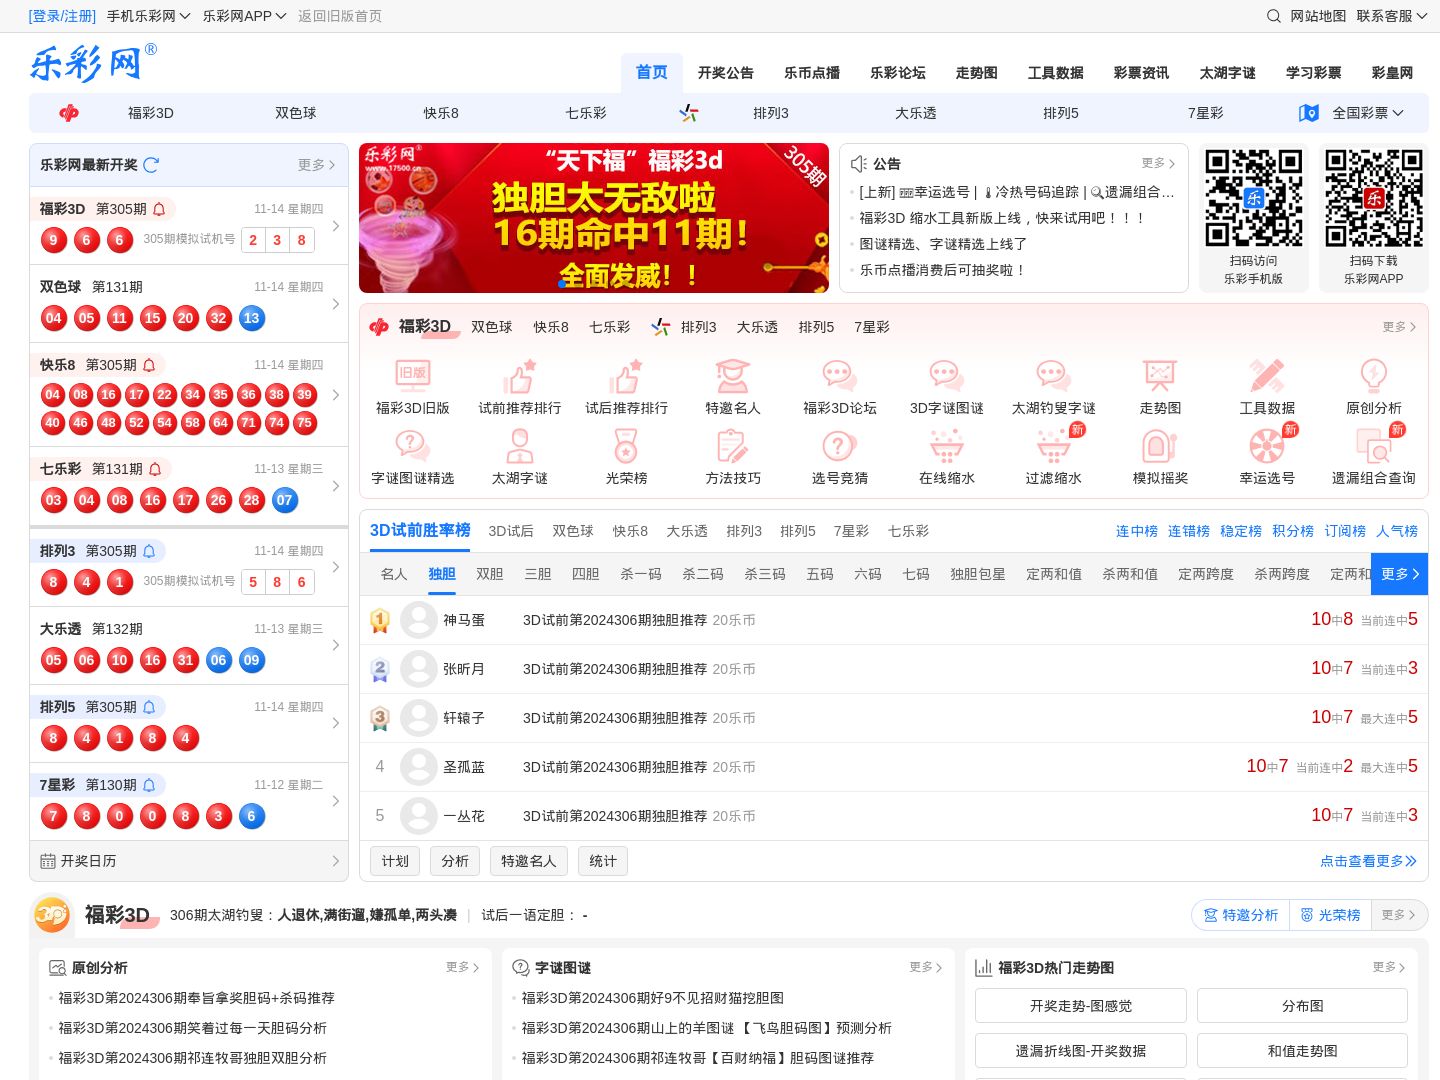Select 3D试后 tab
This screenshot has width=1440, height=1080.
[x=511, y=531]
